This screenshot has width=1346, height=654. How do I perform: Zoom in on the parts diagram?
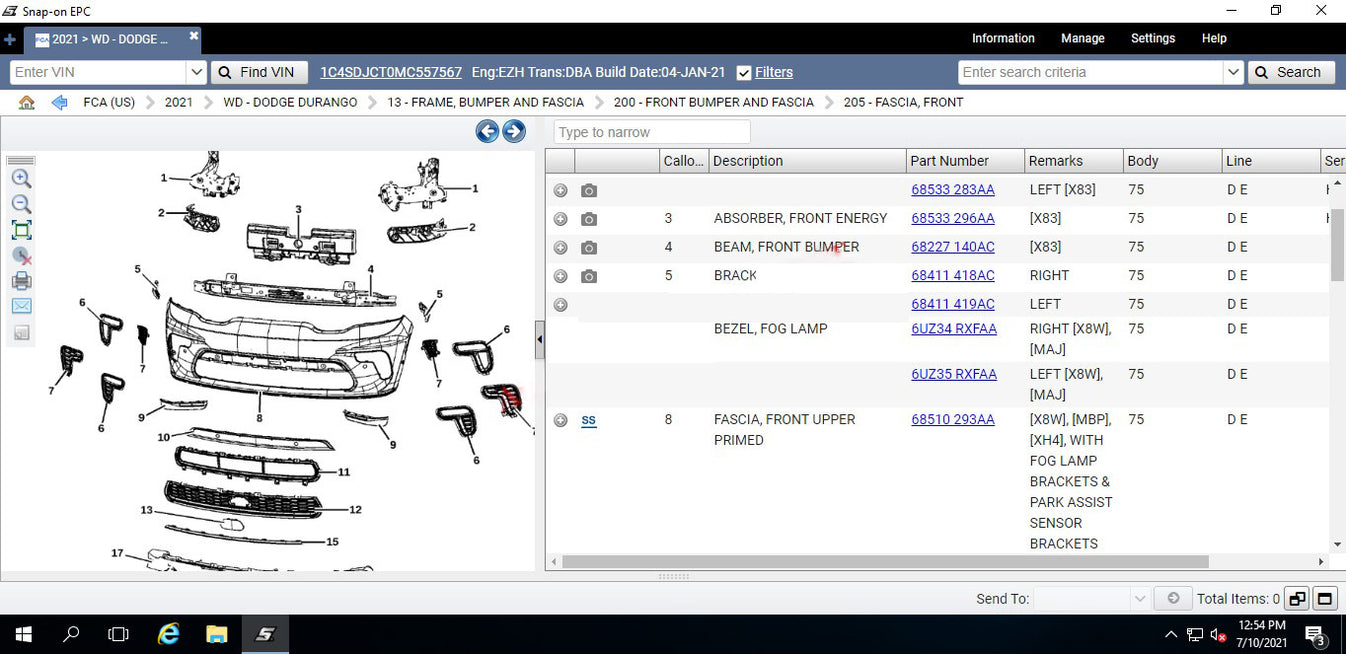click(x=21, y=179)
